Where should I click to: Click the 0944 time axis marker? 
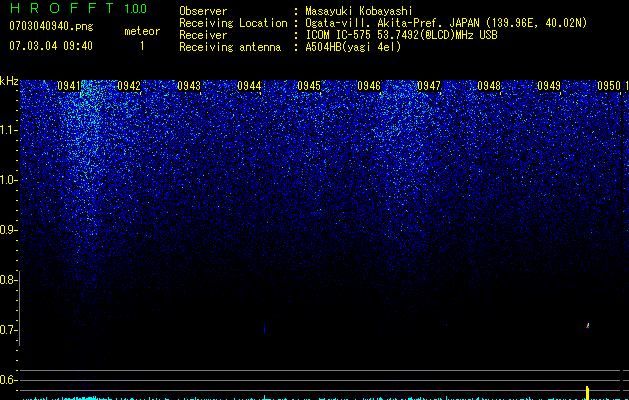pyautogui.click(x=249, y=86)
